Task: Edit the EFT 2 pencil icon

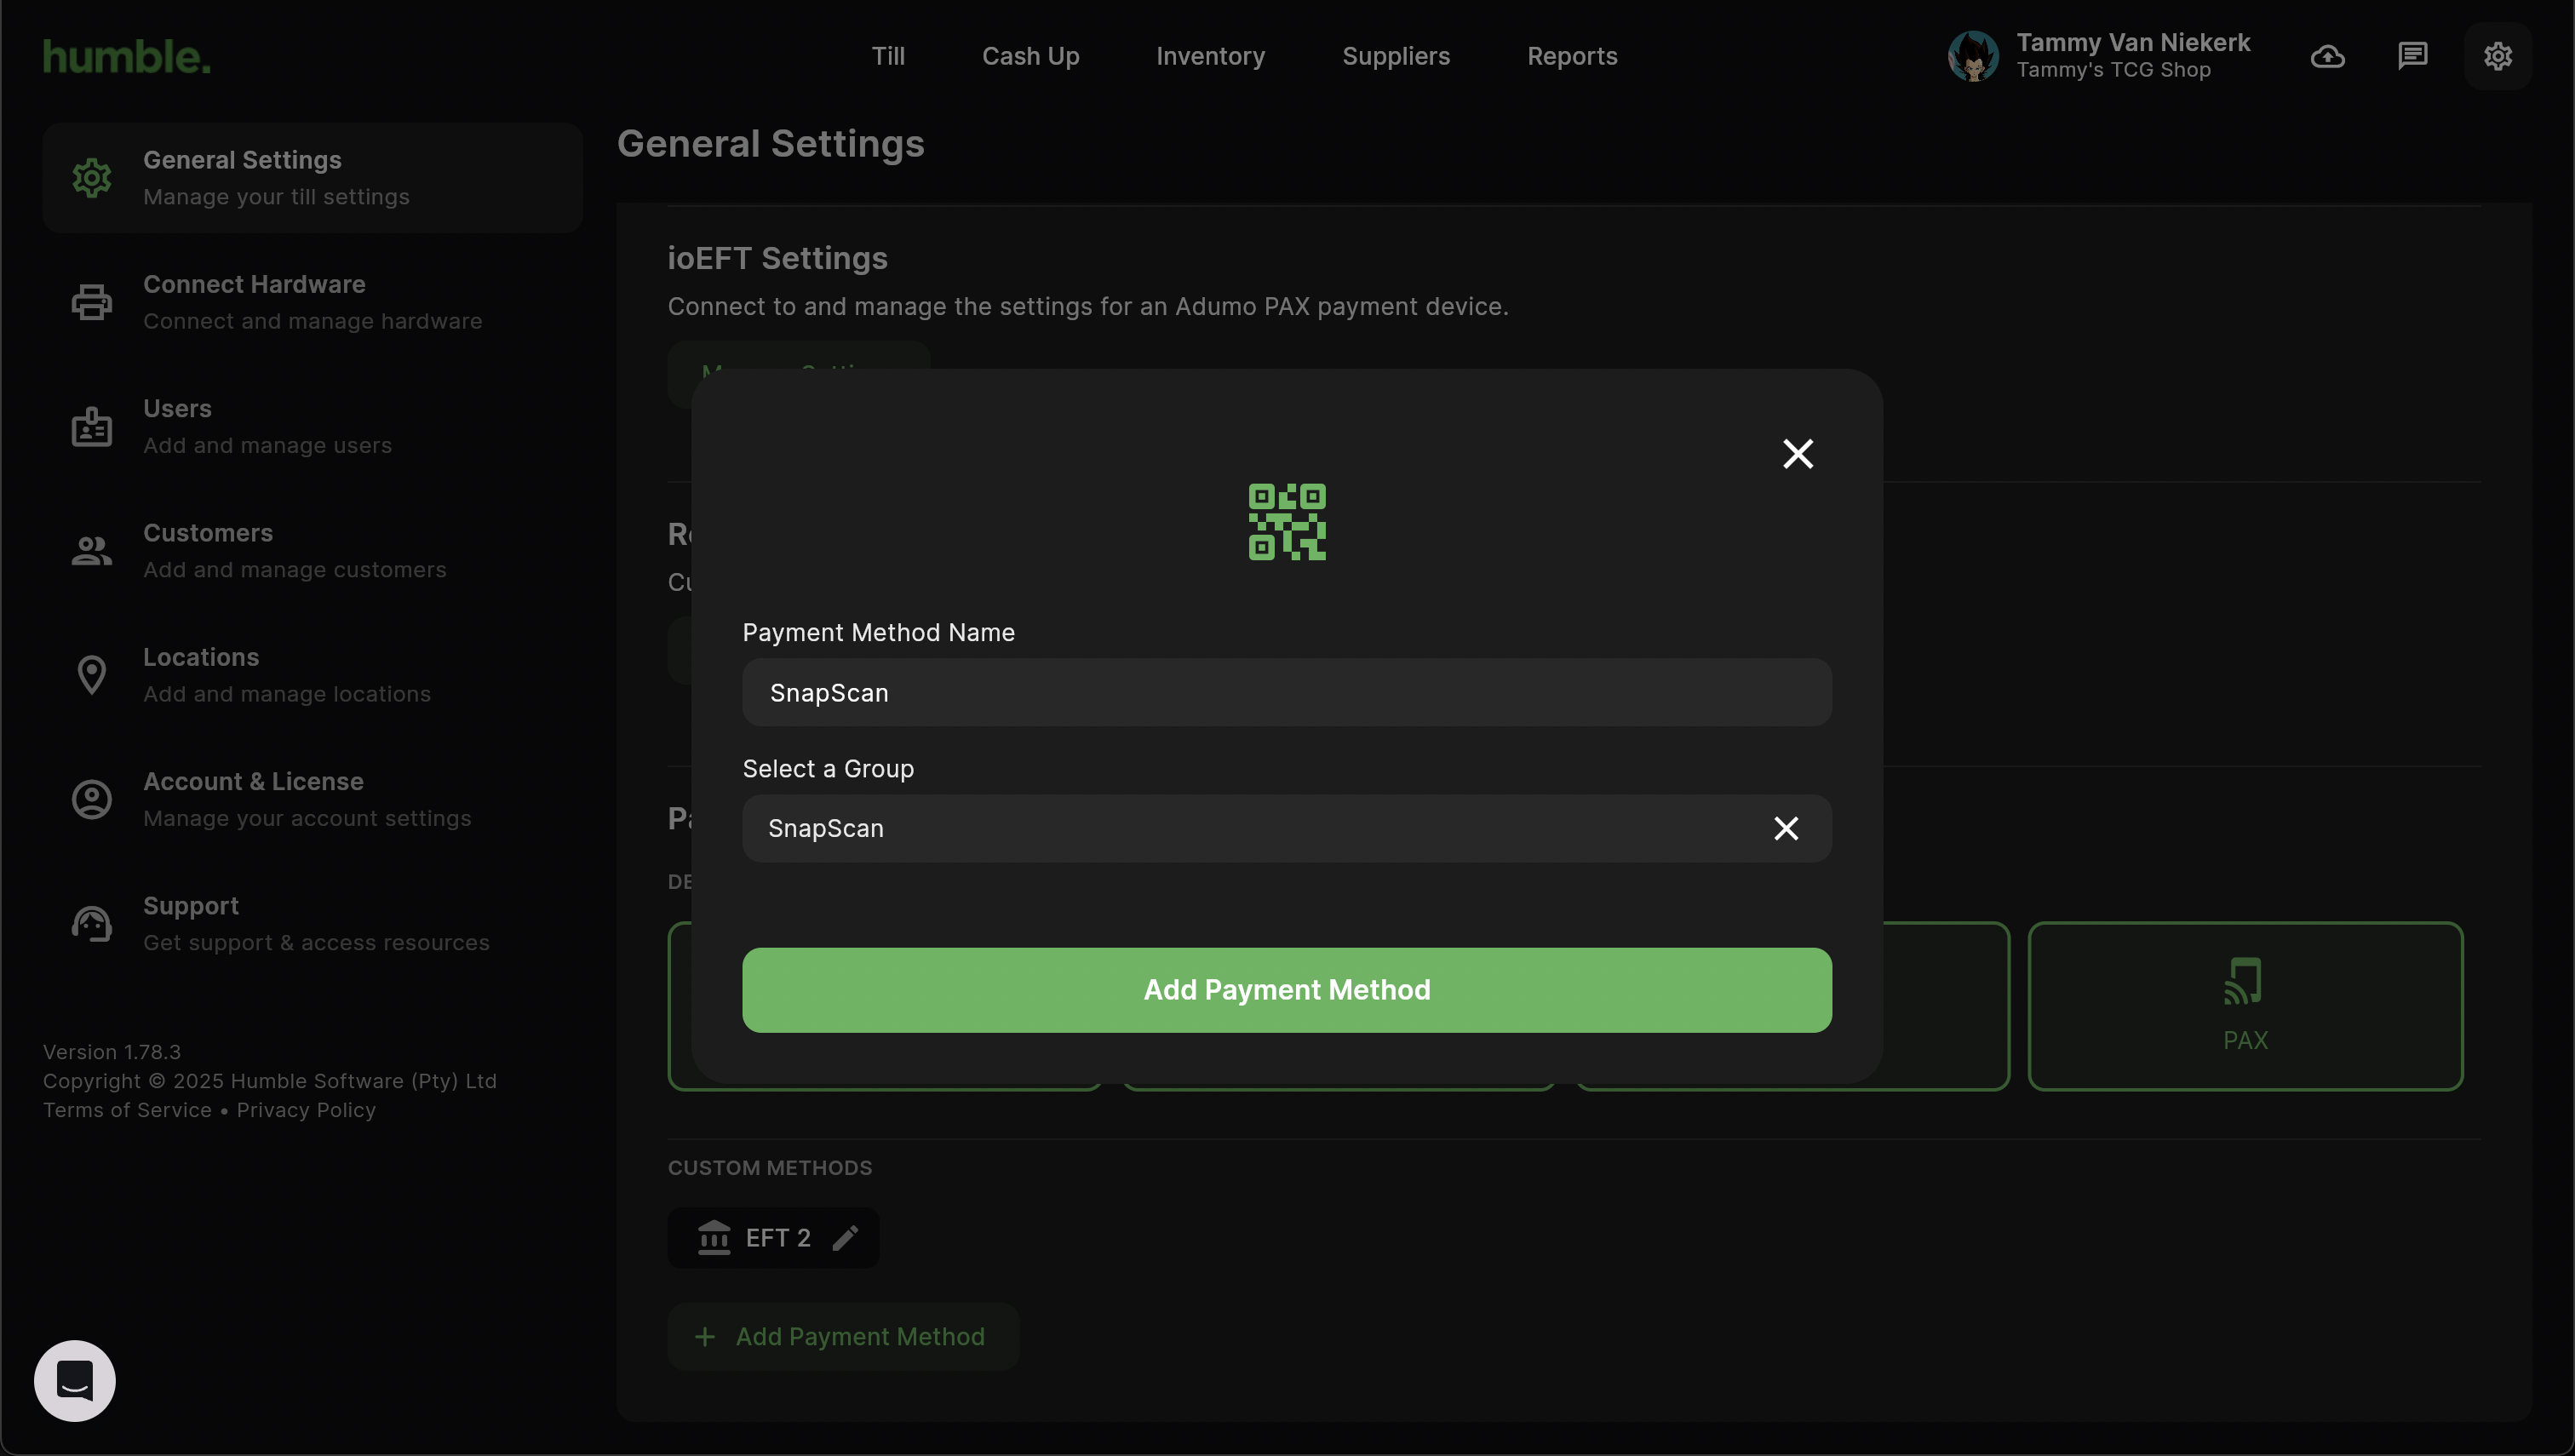Action: click(x=845, y=1238)
